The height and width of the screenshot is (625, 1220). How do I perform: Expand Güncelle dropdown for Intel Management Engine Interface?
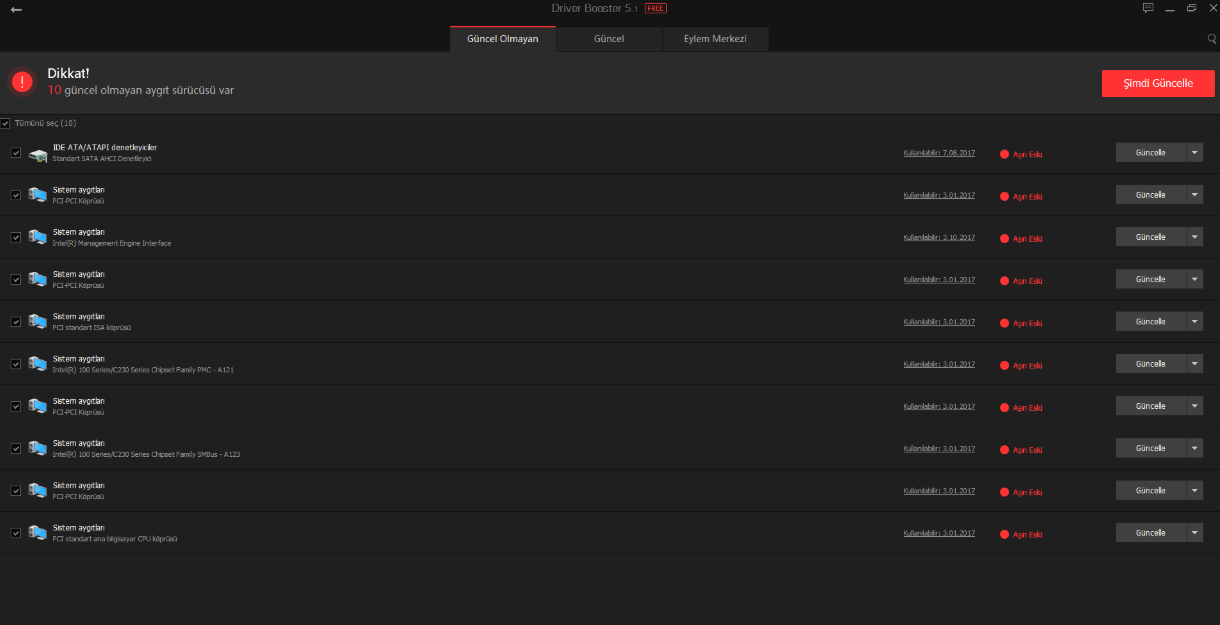coord(1195,237)
